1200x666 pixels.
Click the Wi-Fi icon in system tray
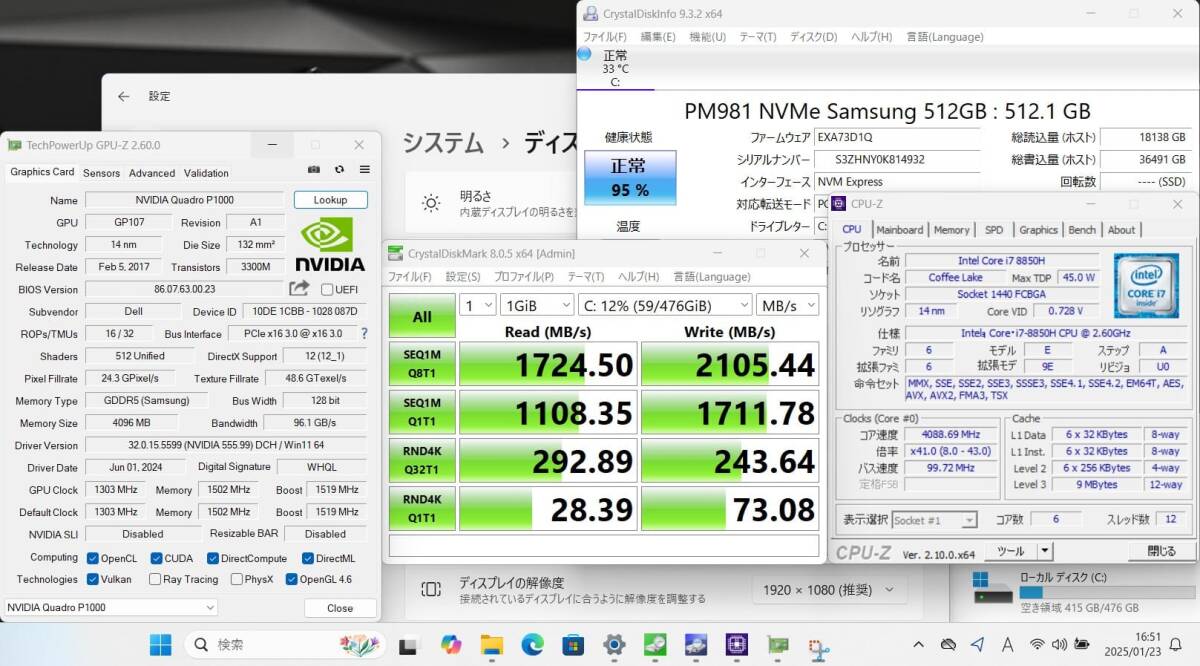(1037, 644)
